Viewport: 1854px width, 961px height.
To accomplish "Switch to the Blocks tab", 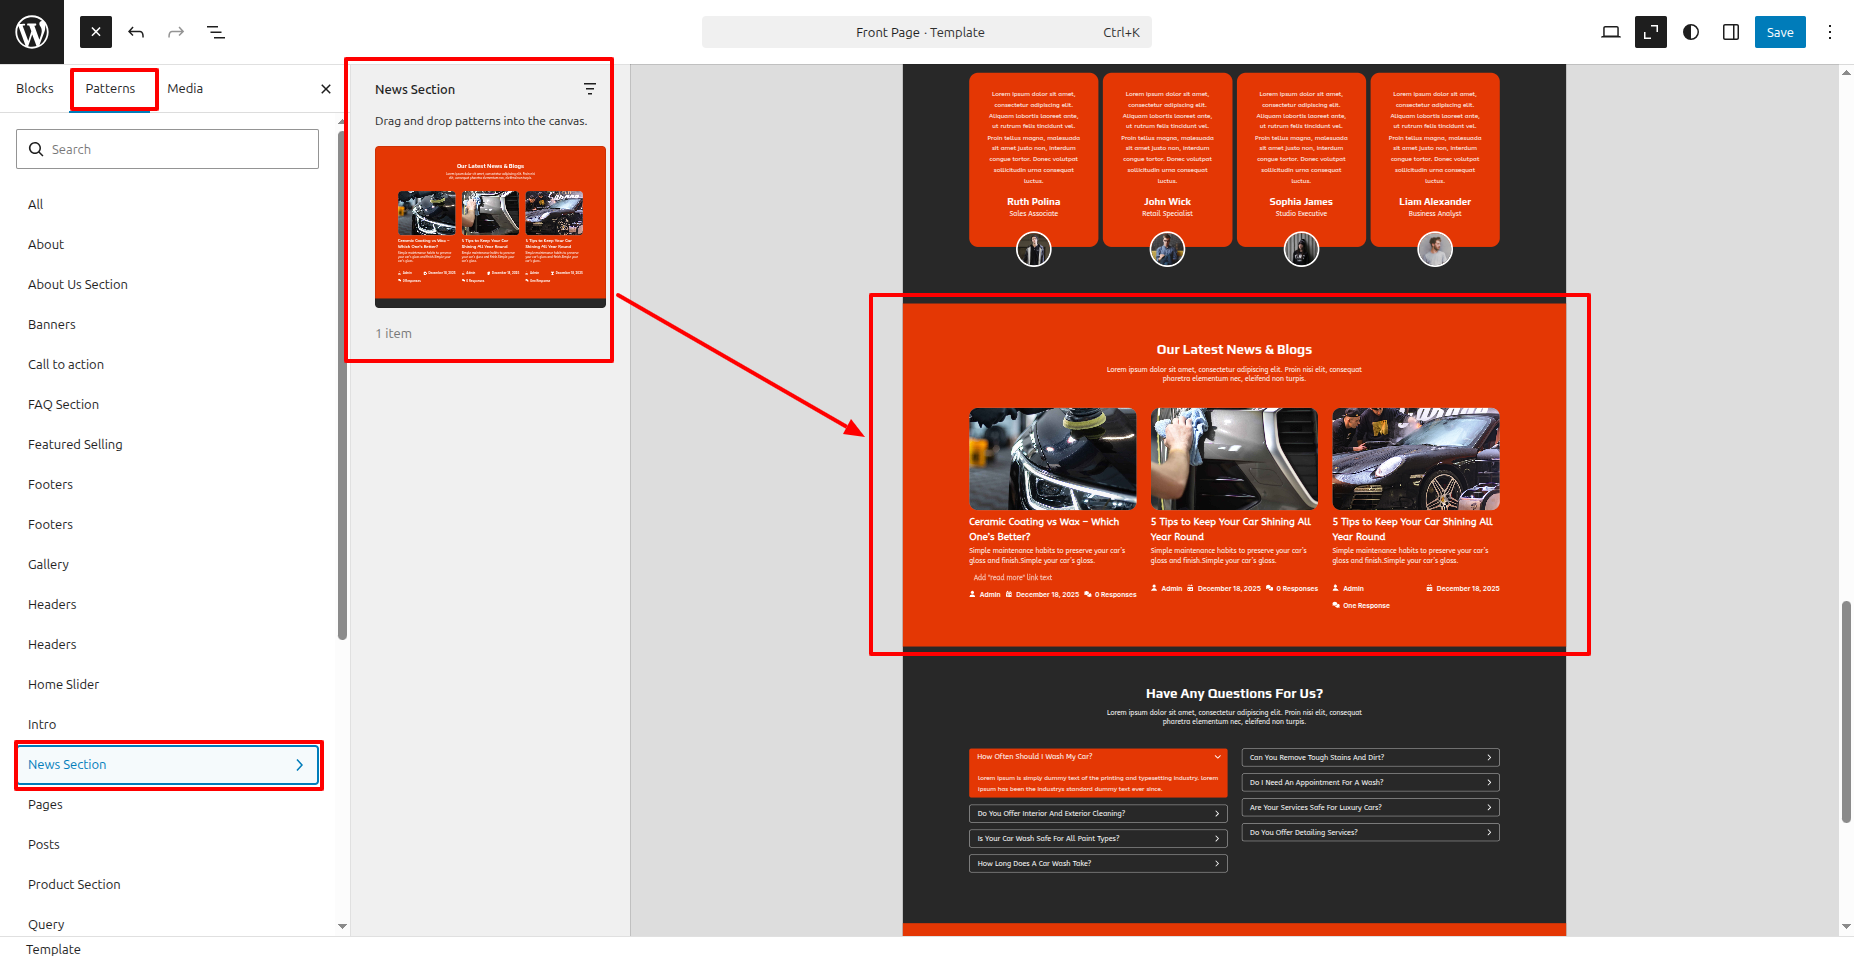I will point(35,89).
